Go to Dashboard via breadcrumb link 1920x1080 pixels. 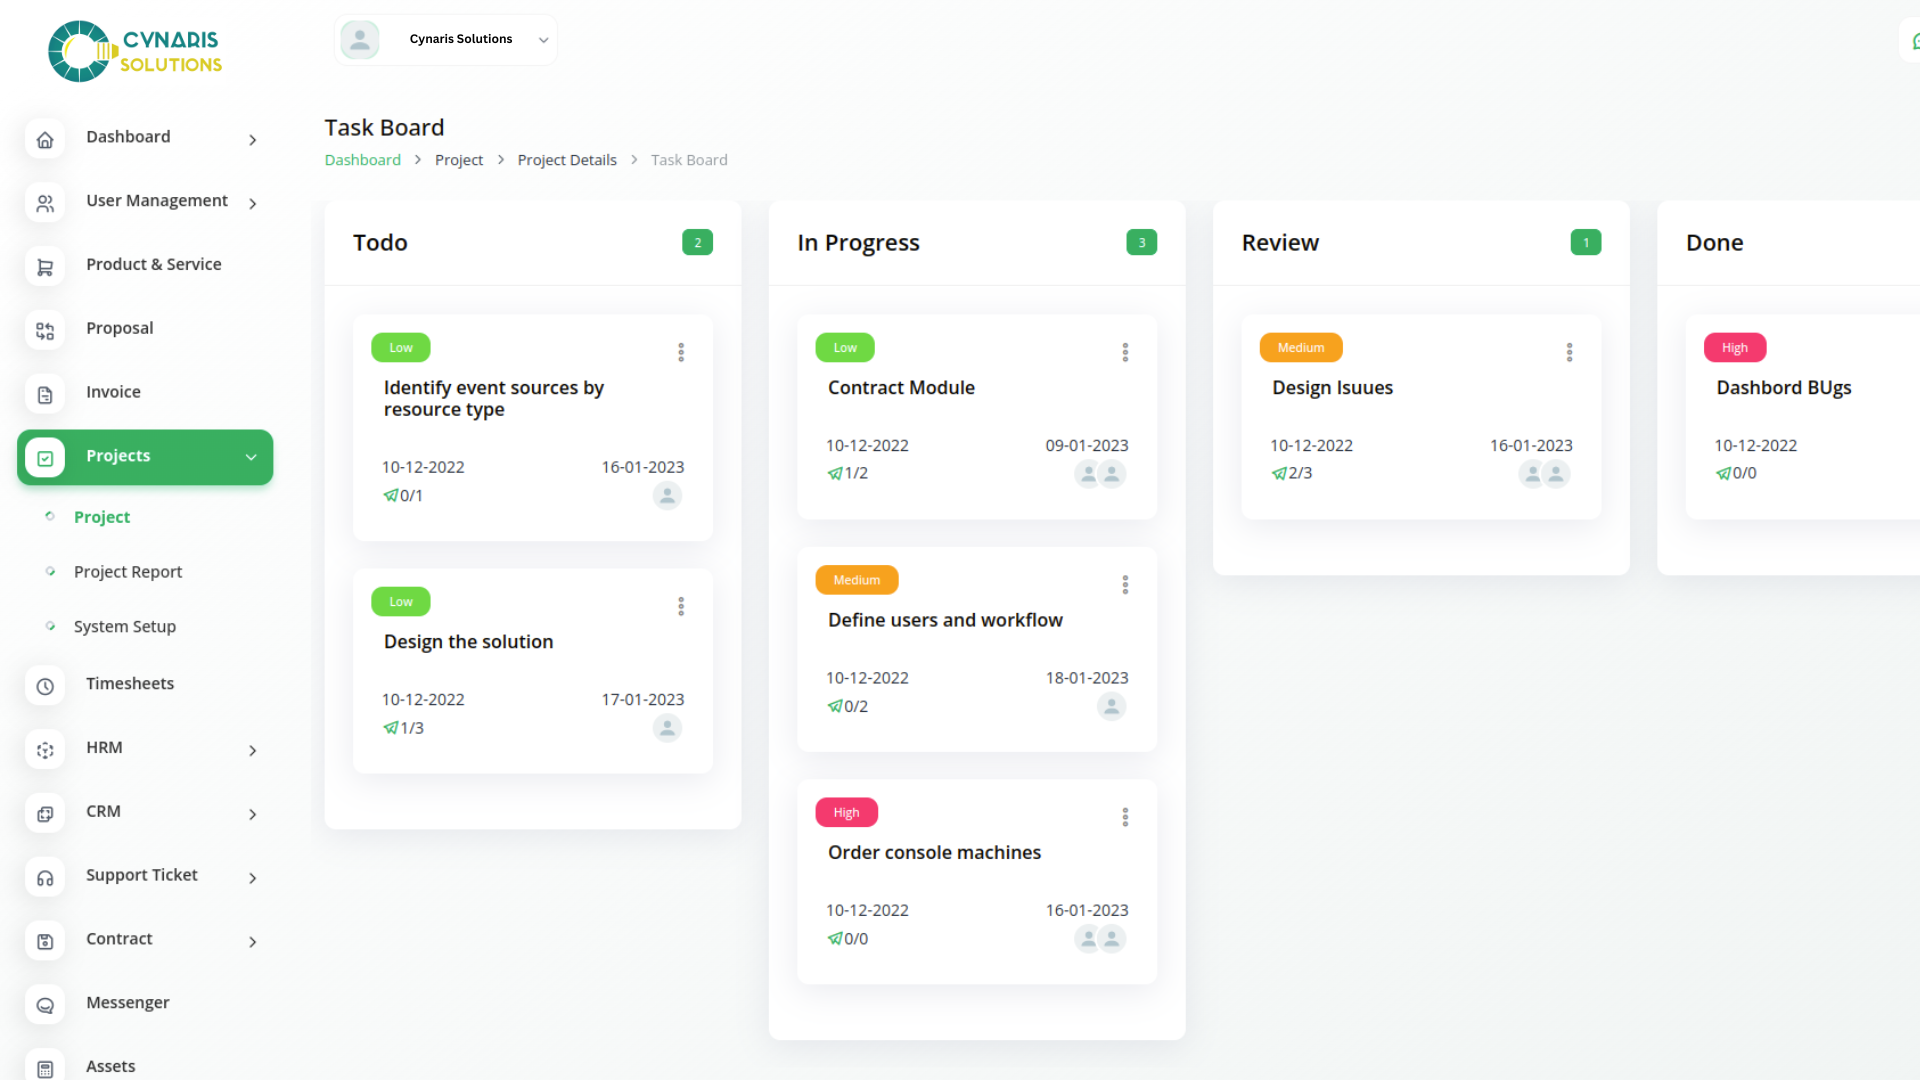pos(362,160)
